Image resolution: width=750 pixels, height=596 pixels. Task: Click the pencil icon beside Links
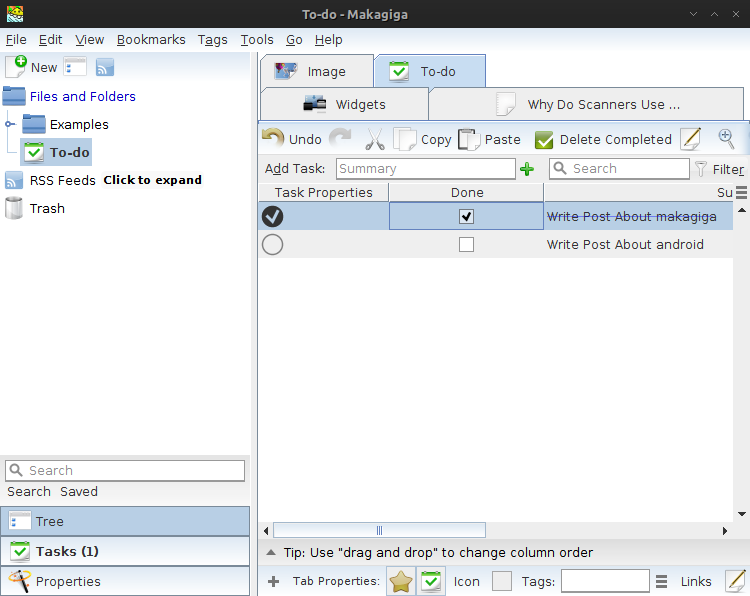coord(736,581)
